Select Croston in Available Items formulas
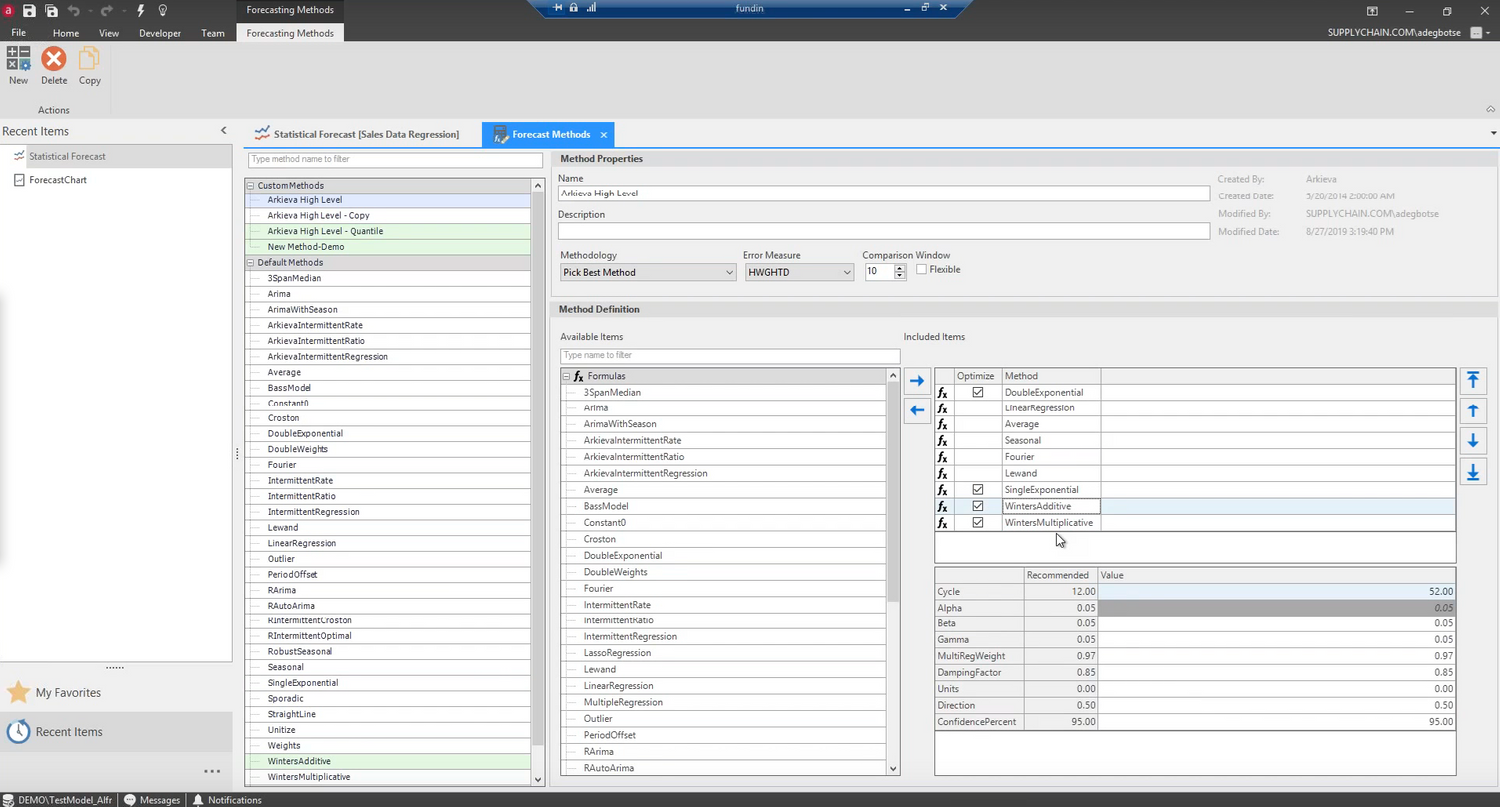This screenshot has height=807, width=1500. pyautogui.click(x=724, y=539)
